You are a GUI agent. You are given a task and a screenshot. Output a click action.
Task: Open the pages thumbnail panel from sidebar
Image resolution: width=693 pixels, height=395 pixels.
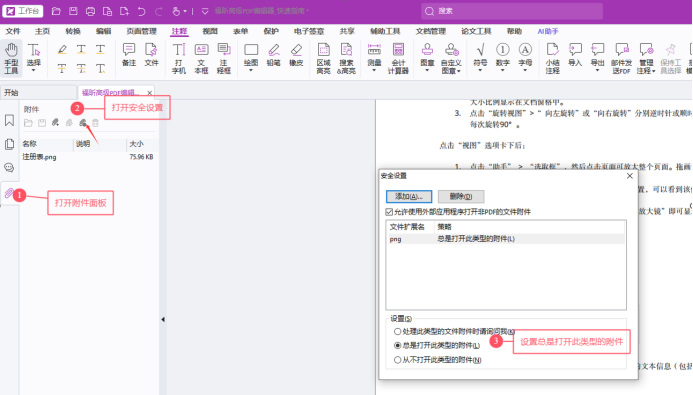click(9, 144)
